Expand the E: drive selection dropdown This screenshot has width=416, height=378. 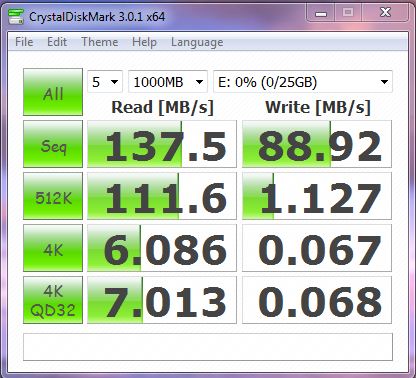click(303, 82)
